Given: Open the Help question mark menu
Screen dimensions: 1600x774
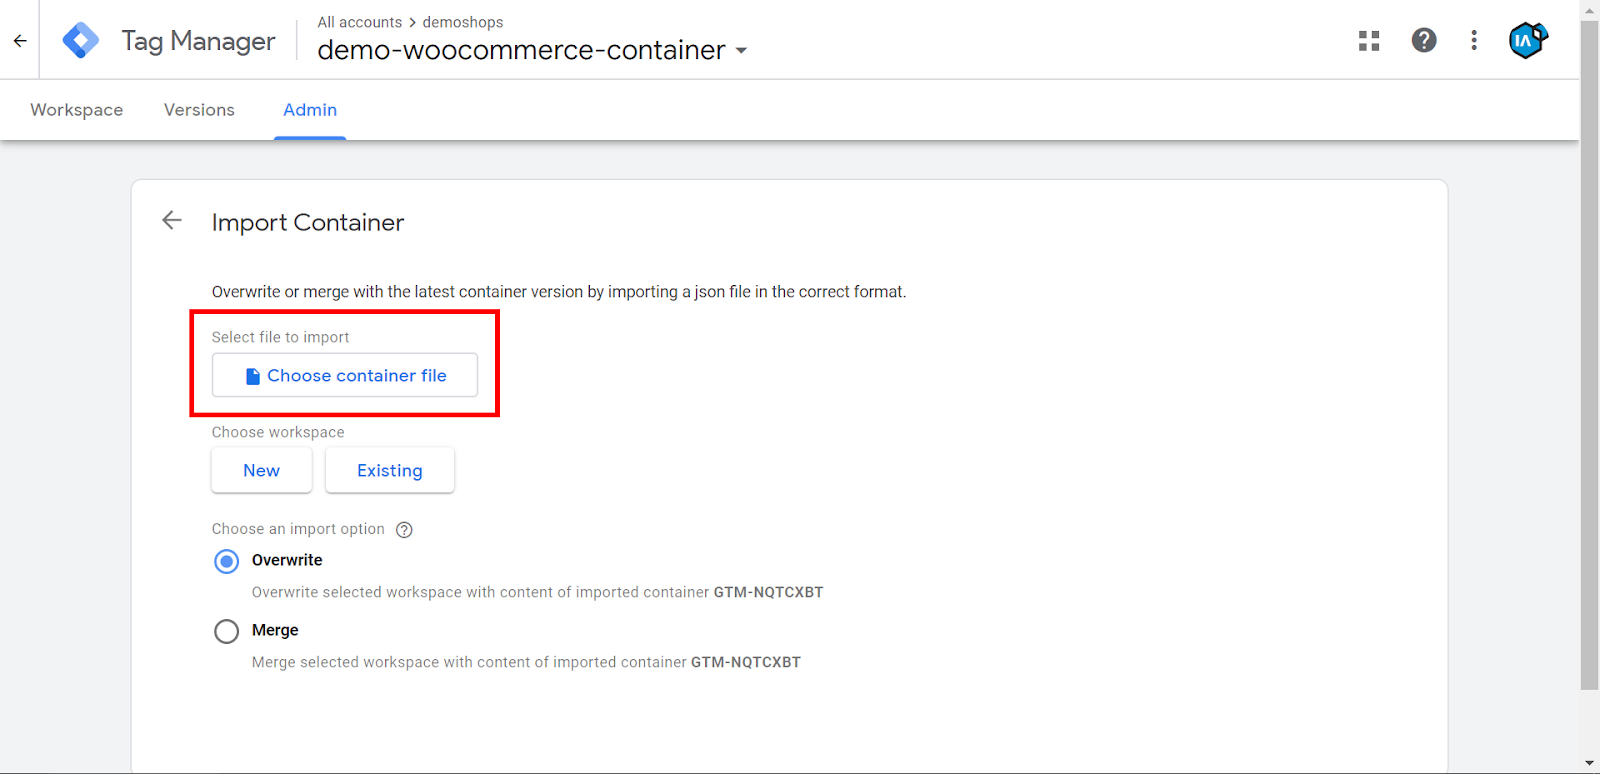Looking at the screenshot, I should (x=1424, y=41).
